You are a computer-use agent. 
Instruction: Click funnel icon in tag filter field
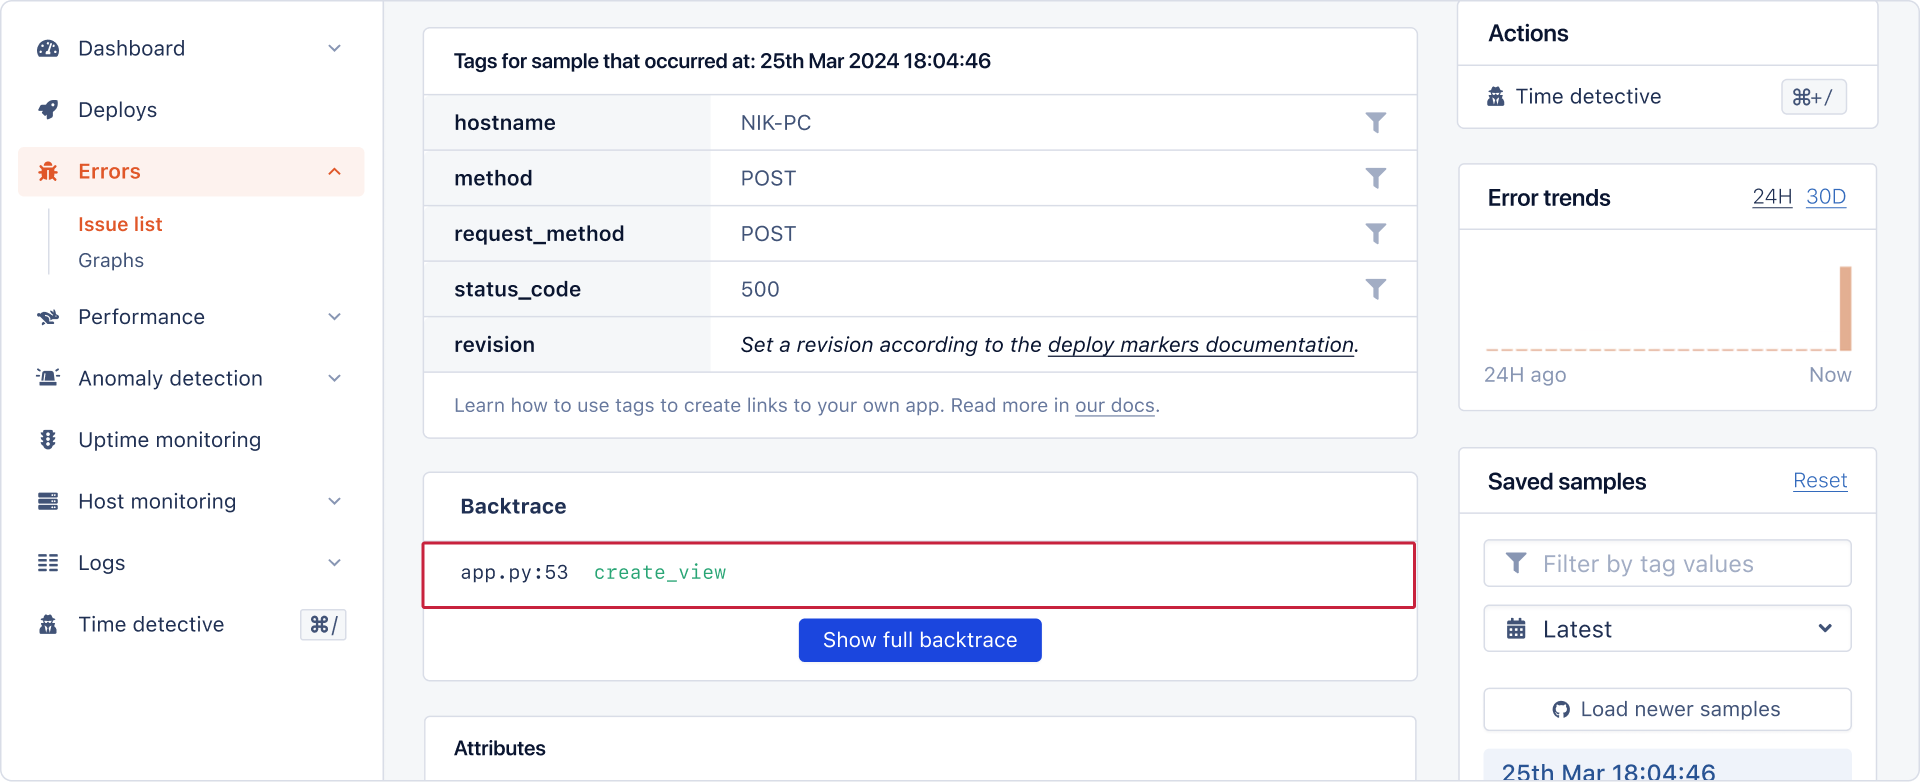tap(1516, 563)
